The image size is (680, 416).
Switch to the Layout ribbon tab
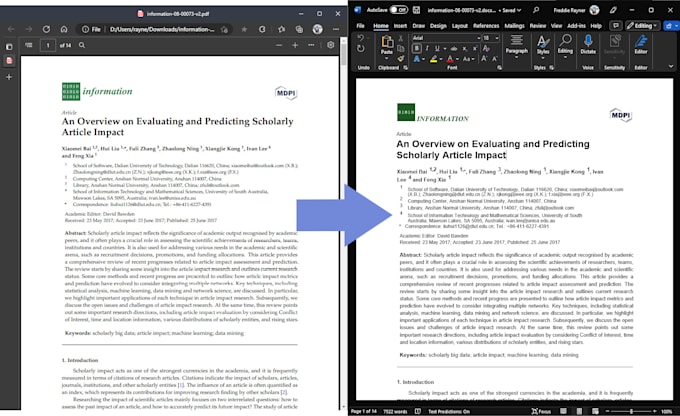coord(461,25)
